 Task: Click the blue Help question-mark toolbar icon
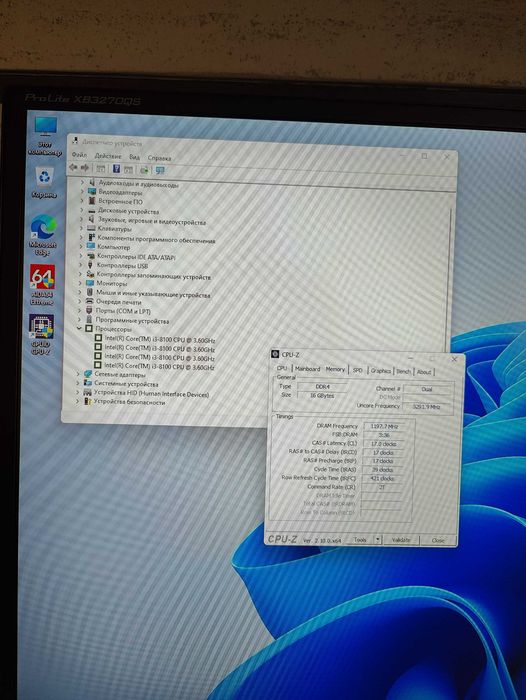[x=116, y=169]
